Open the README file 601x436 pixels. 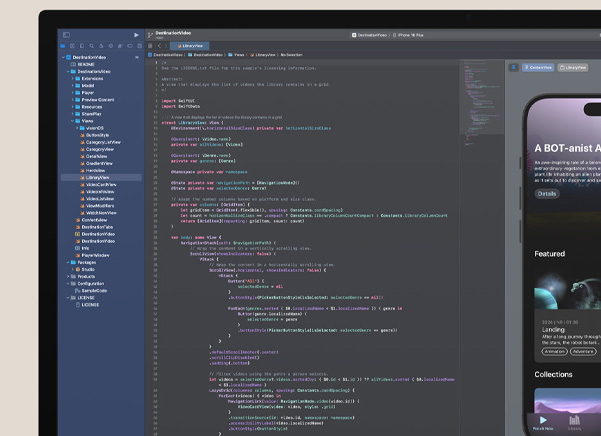click(82, 64)
